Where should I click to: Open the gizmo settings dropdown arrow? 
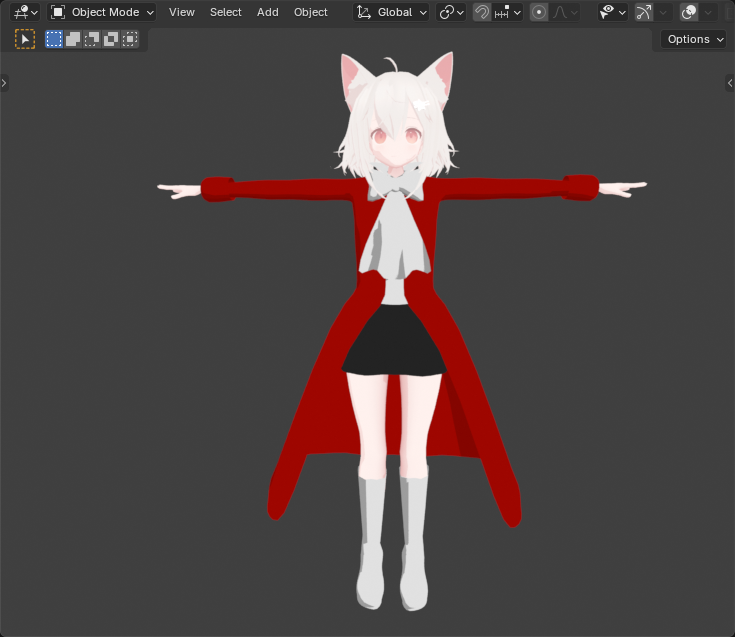pyautogui.click(x=663, y=12)
